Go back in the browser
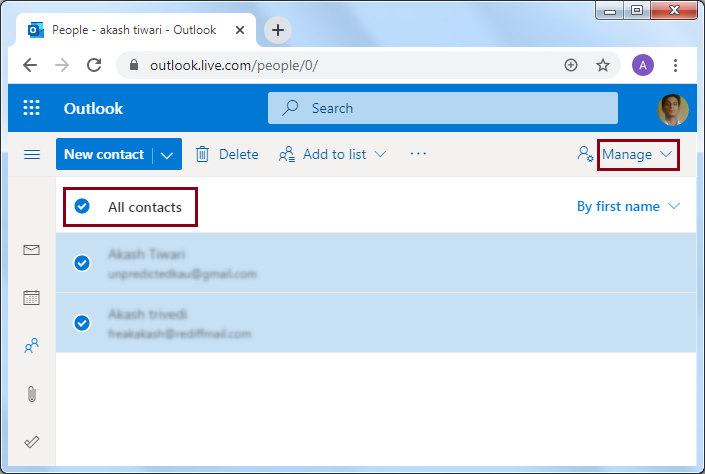This screenshot has height=474, width=705. [30, 65]
